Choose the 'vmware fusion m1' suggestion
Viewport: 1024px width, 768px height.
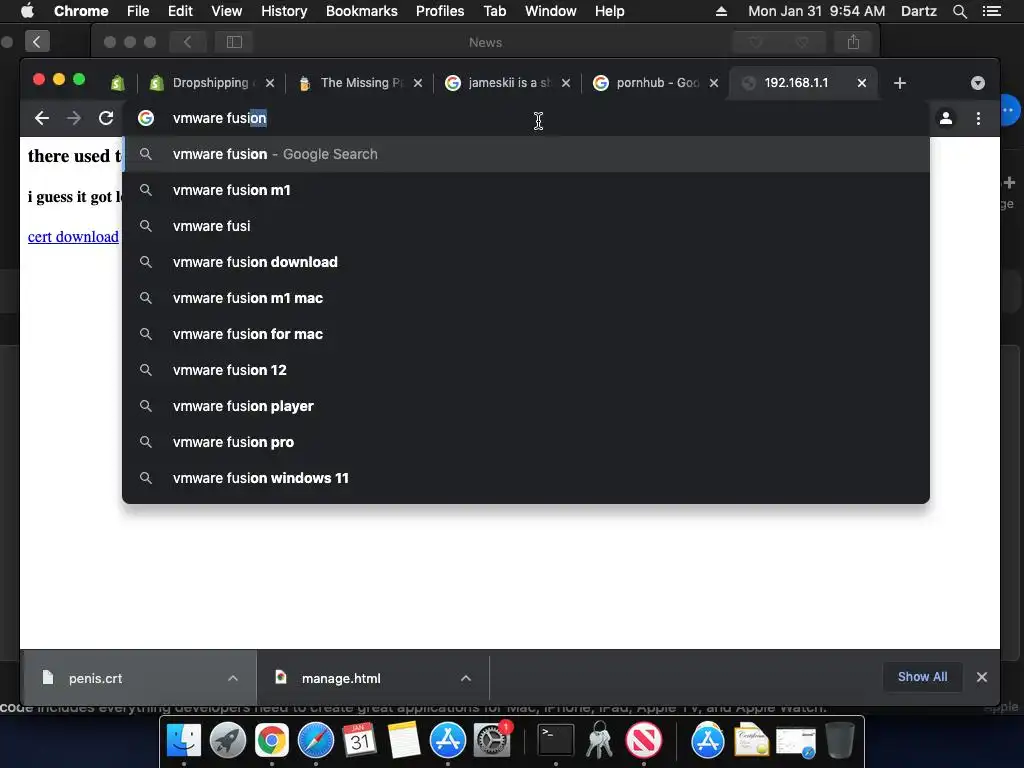pyautogui.click(x=526, y=190)
